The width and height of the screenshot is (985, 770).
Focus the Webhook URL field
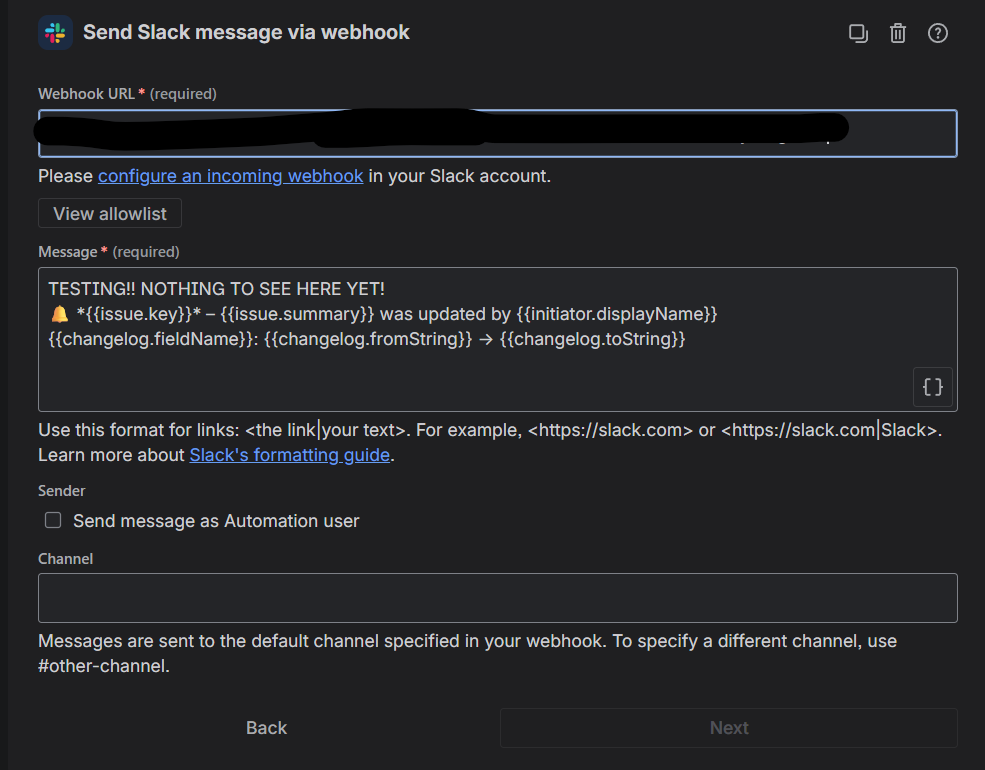pos(498,133)
